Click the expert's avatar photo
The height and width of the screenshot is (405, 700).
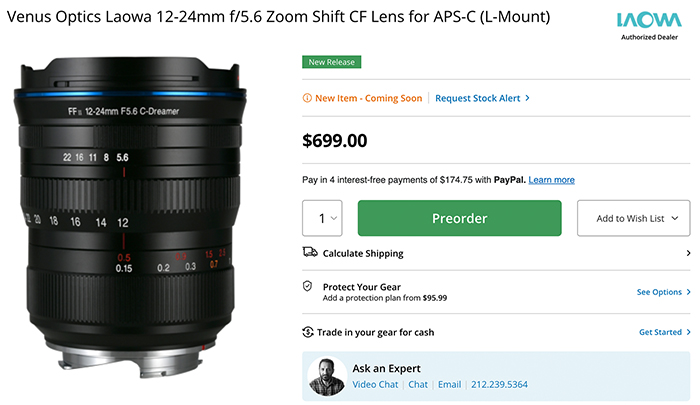point(328,376)
